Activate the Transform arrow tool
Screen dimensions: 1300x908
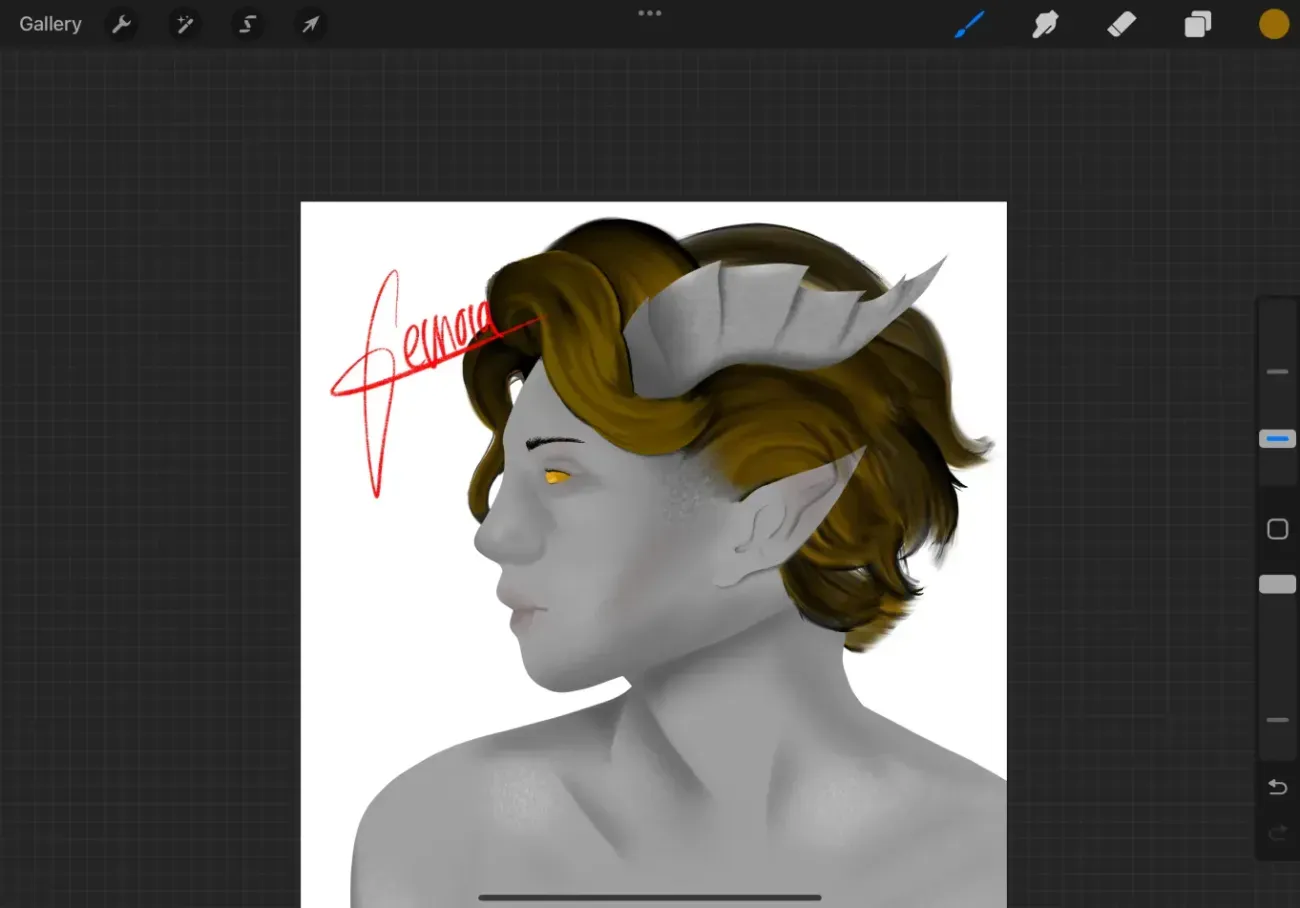pos(309,23)
